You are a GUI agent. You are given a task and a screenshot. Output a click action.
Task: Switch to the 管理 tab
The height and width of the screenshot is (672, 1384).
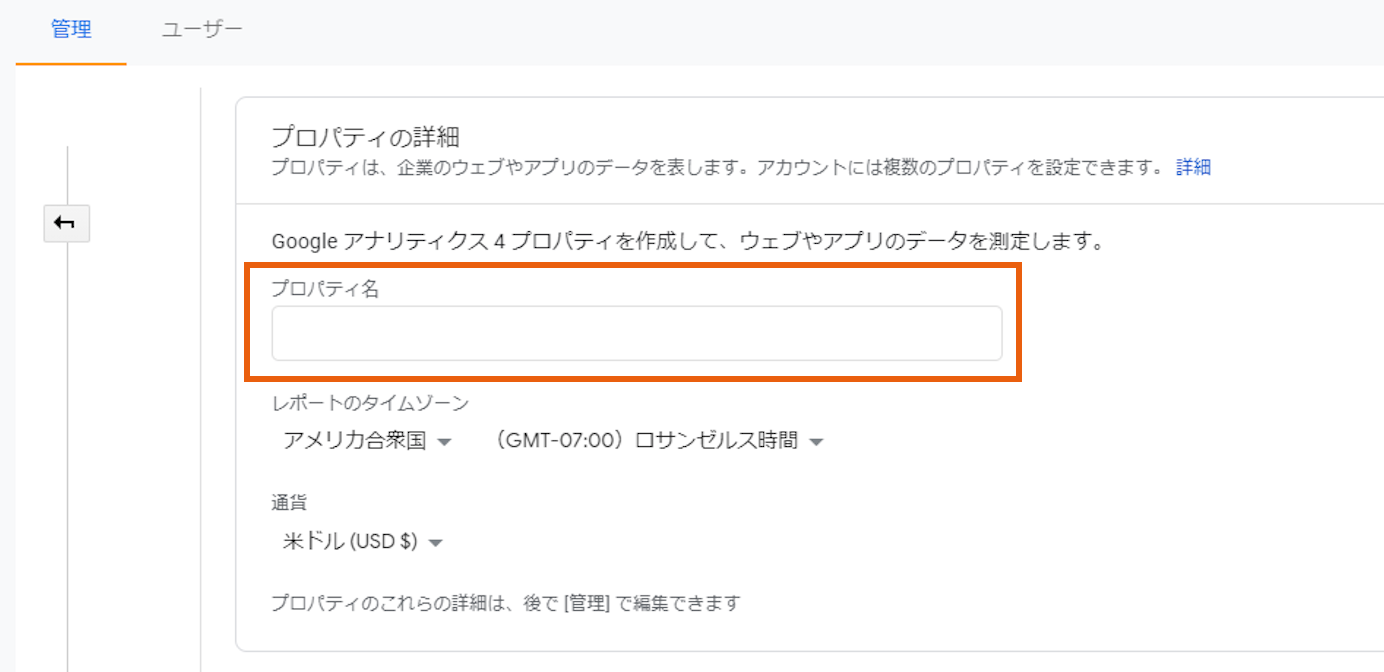[x=71, y=30]
